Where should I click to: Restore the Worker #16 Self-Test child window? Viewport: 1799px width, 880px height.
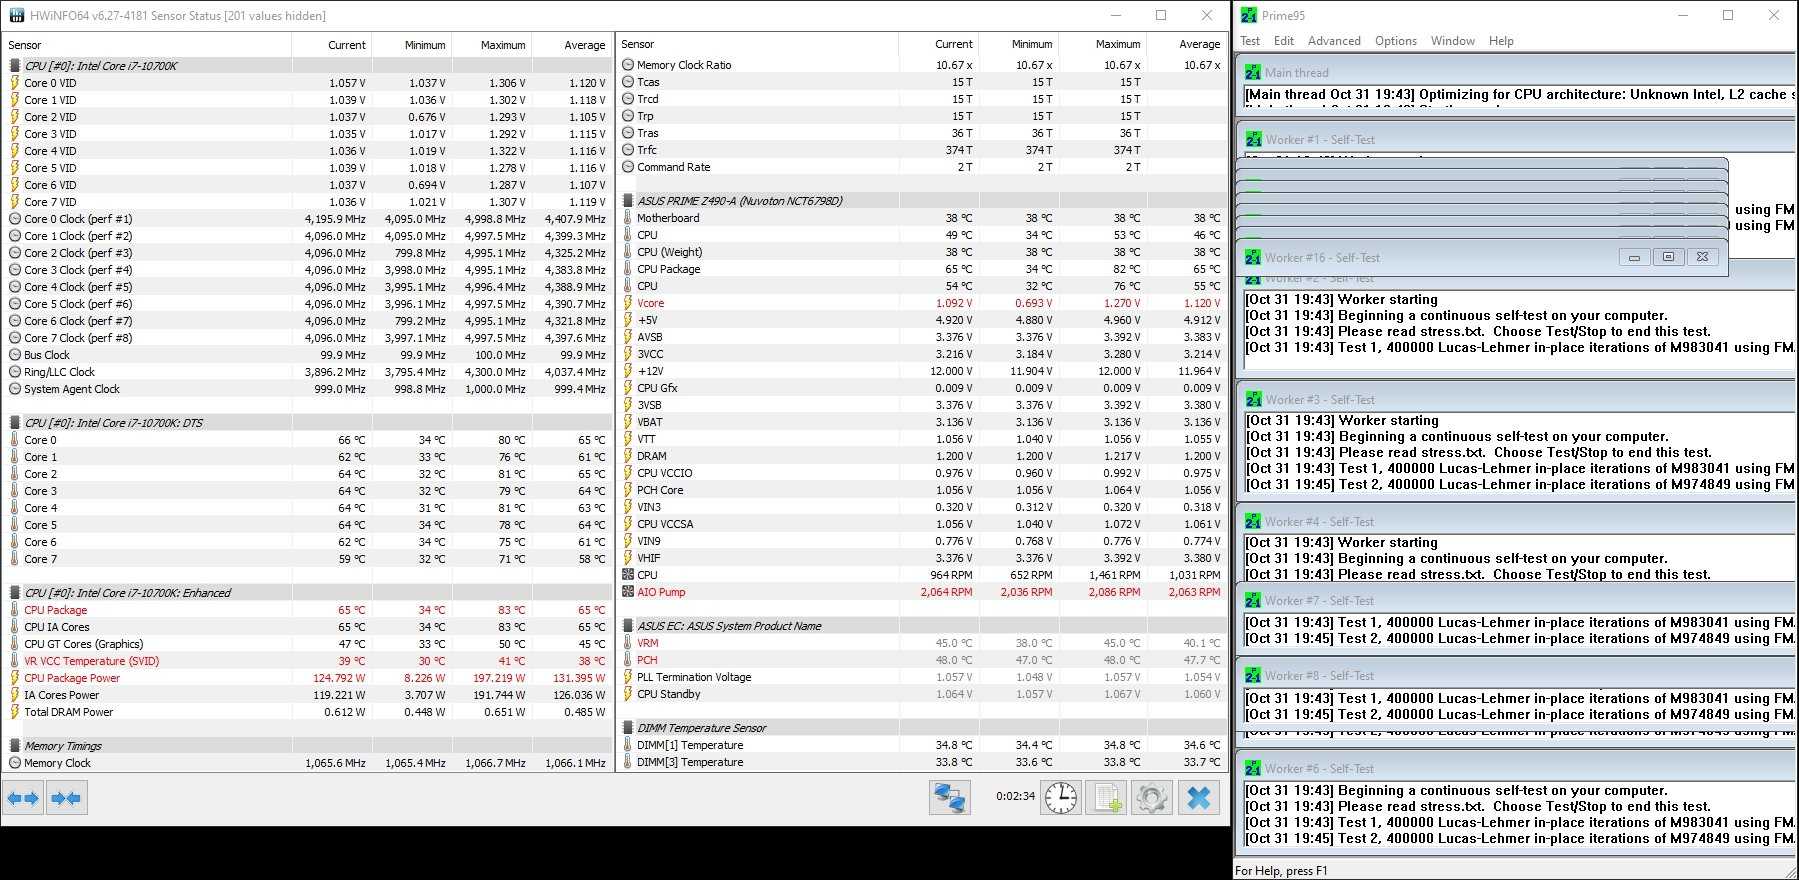[x=1668, y=258]
